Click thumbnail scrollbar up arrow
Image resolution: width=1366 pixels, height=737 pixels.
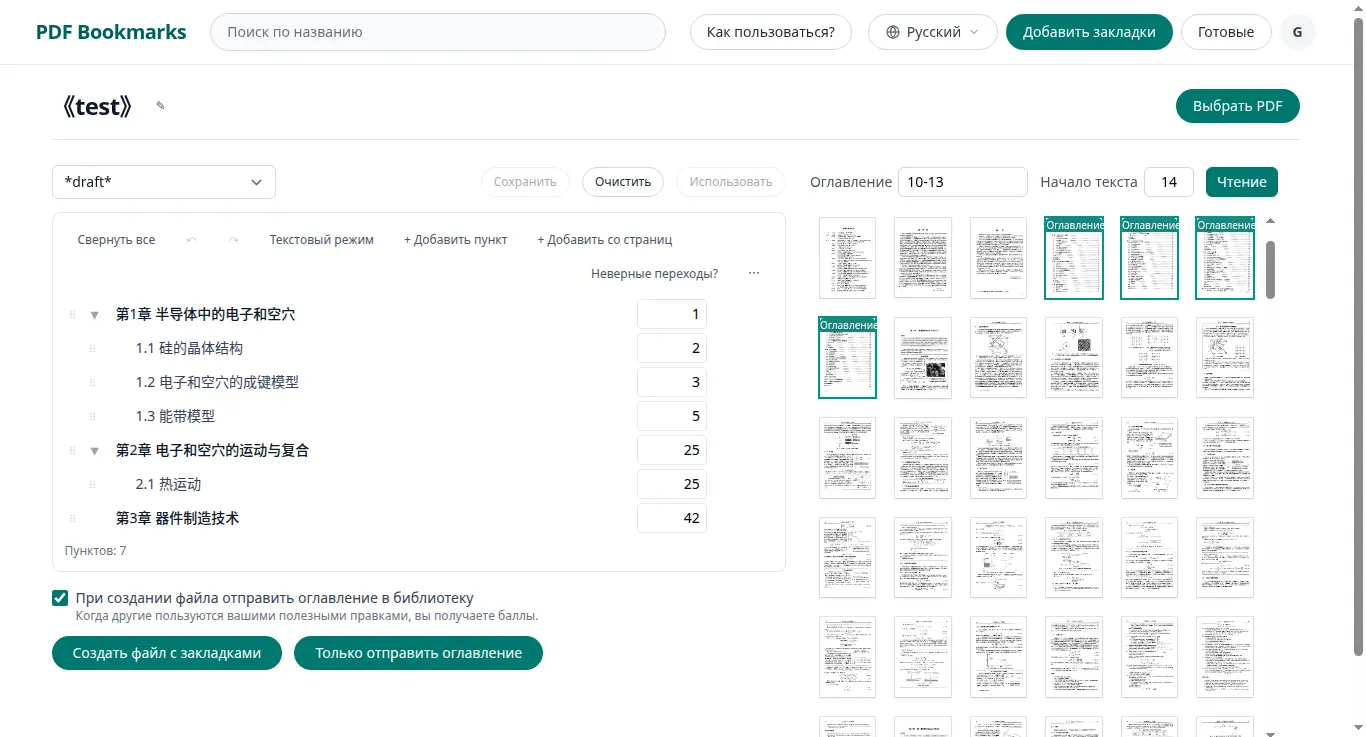pos(1271,221)
